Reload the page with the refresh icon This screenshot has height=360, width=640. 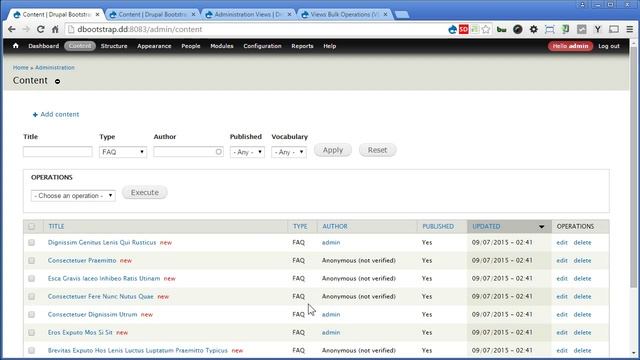click(x=40, y=29)
